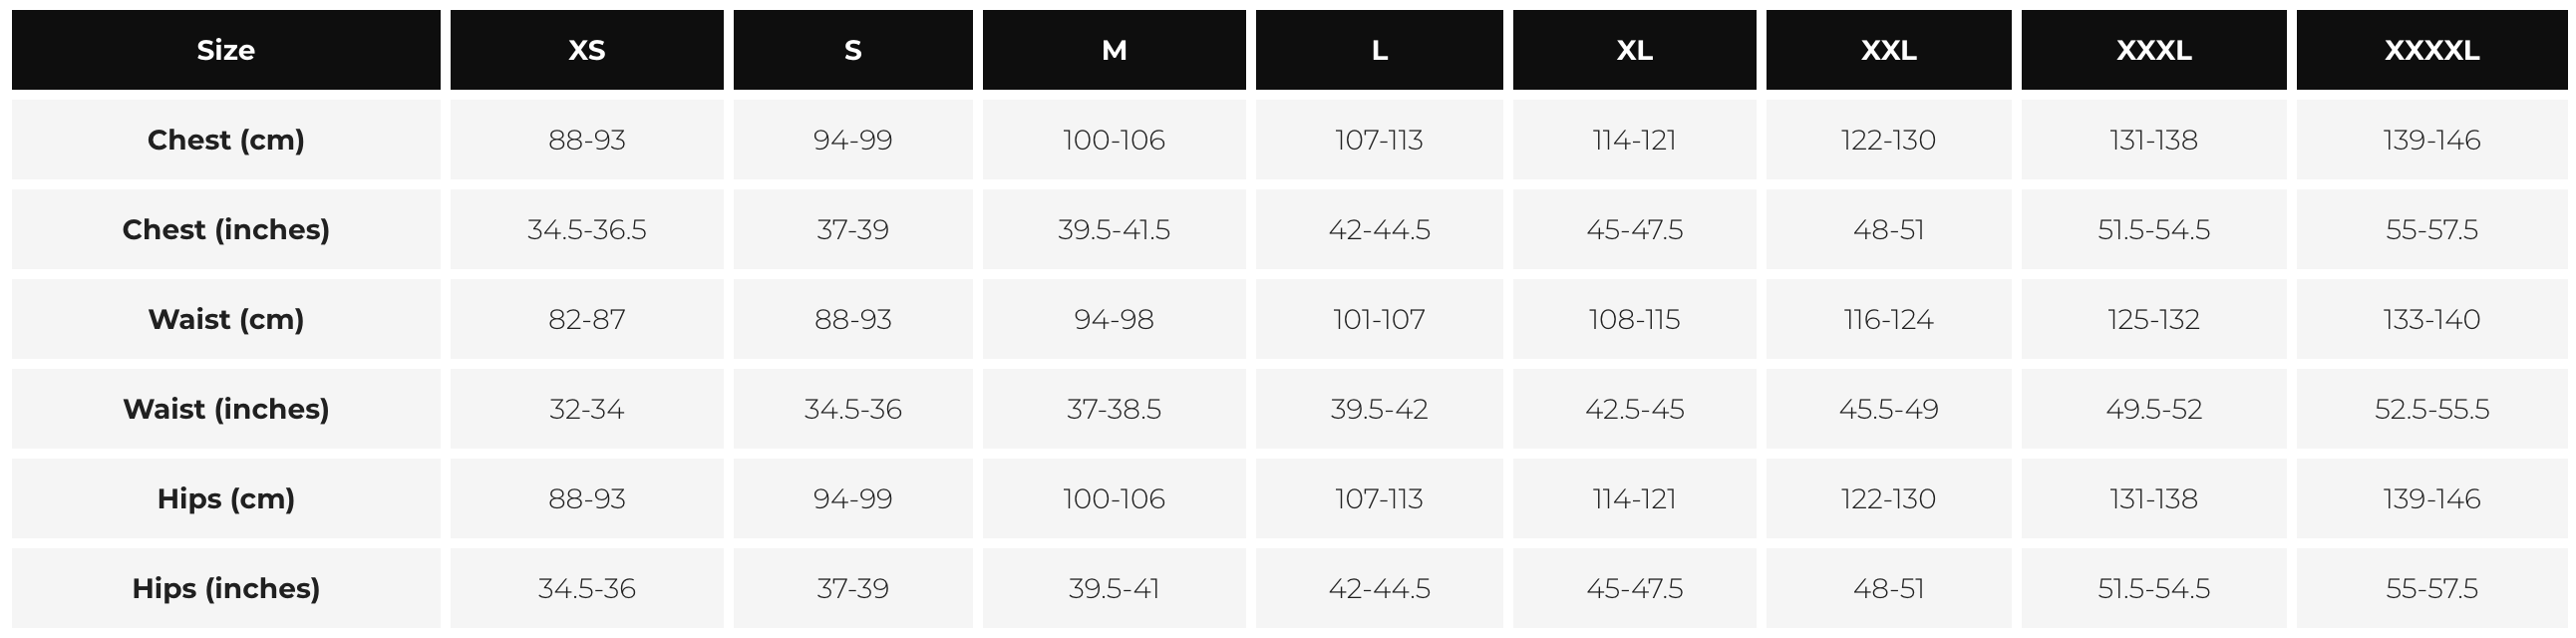Click the Size column header
Viewport: 2576px width, 638px height.
pyautogui.click(x=226, y=50)
